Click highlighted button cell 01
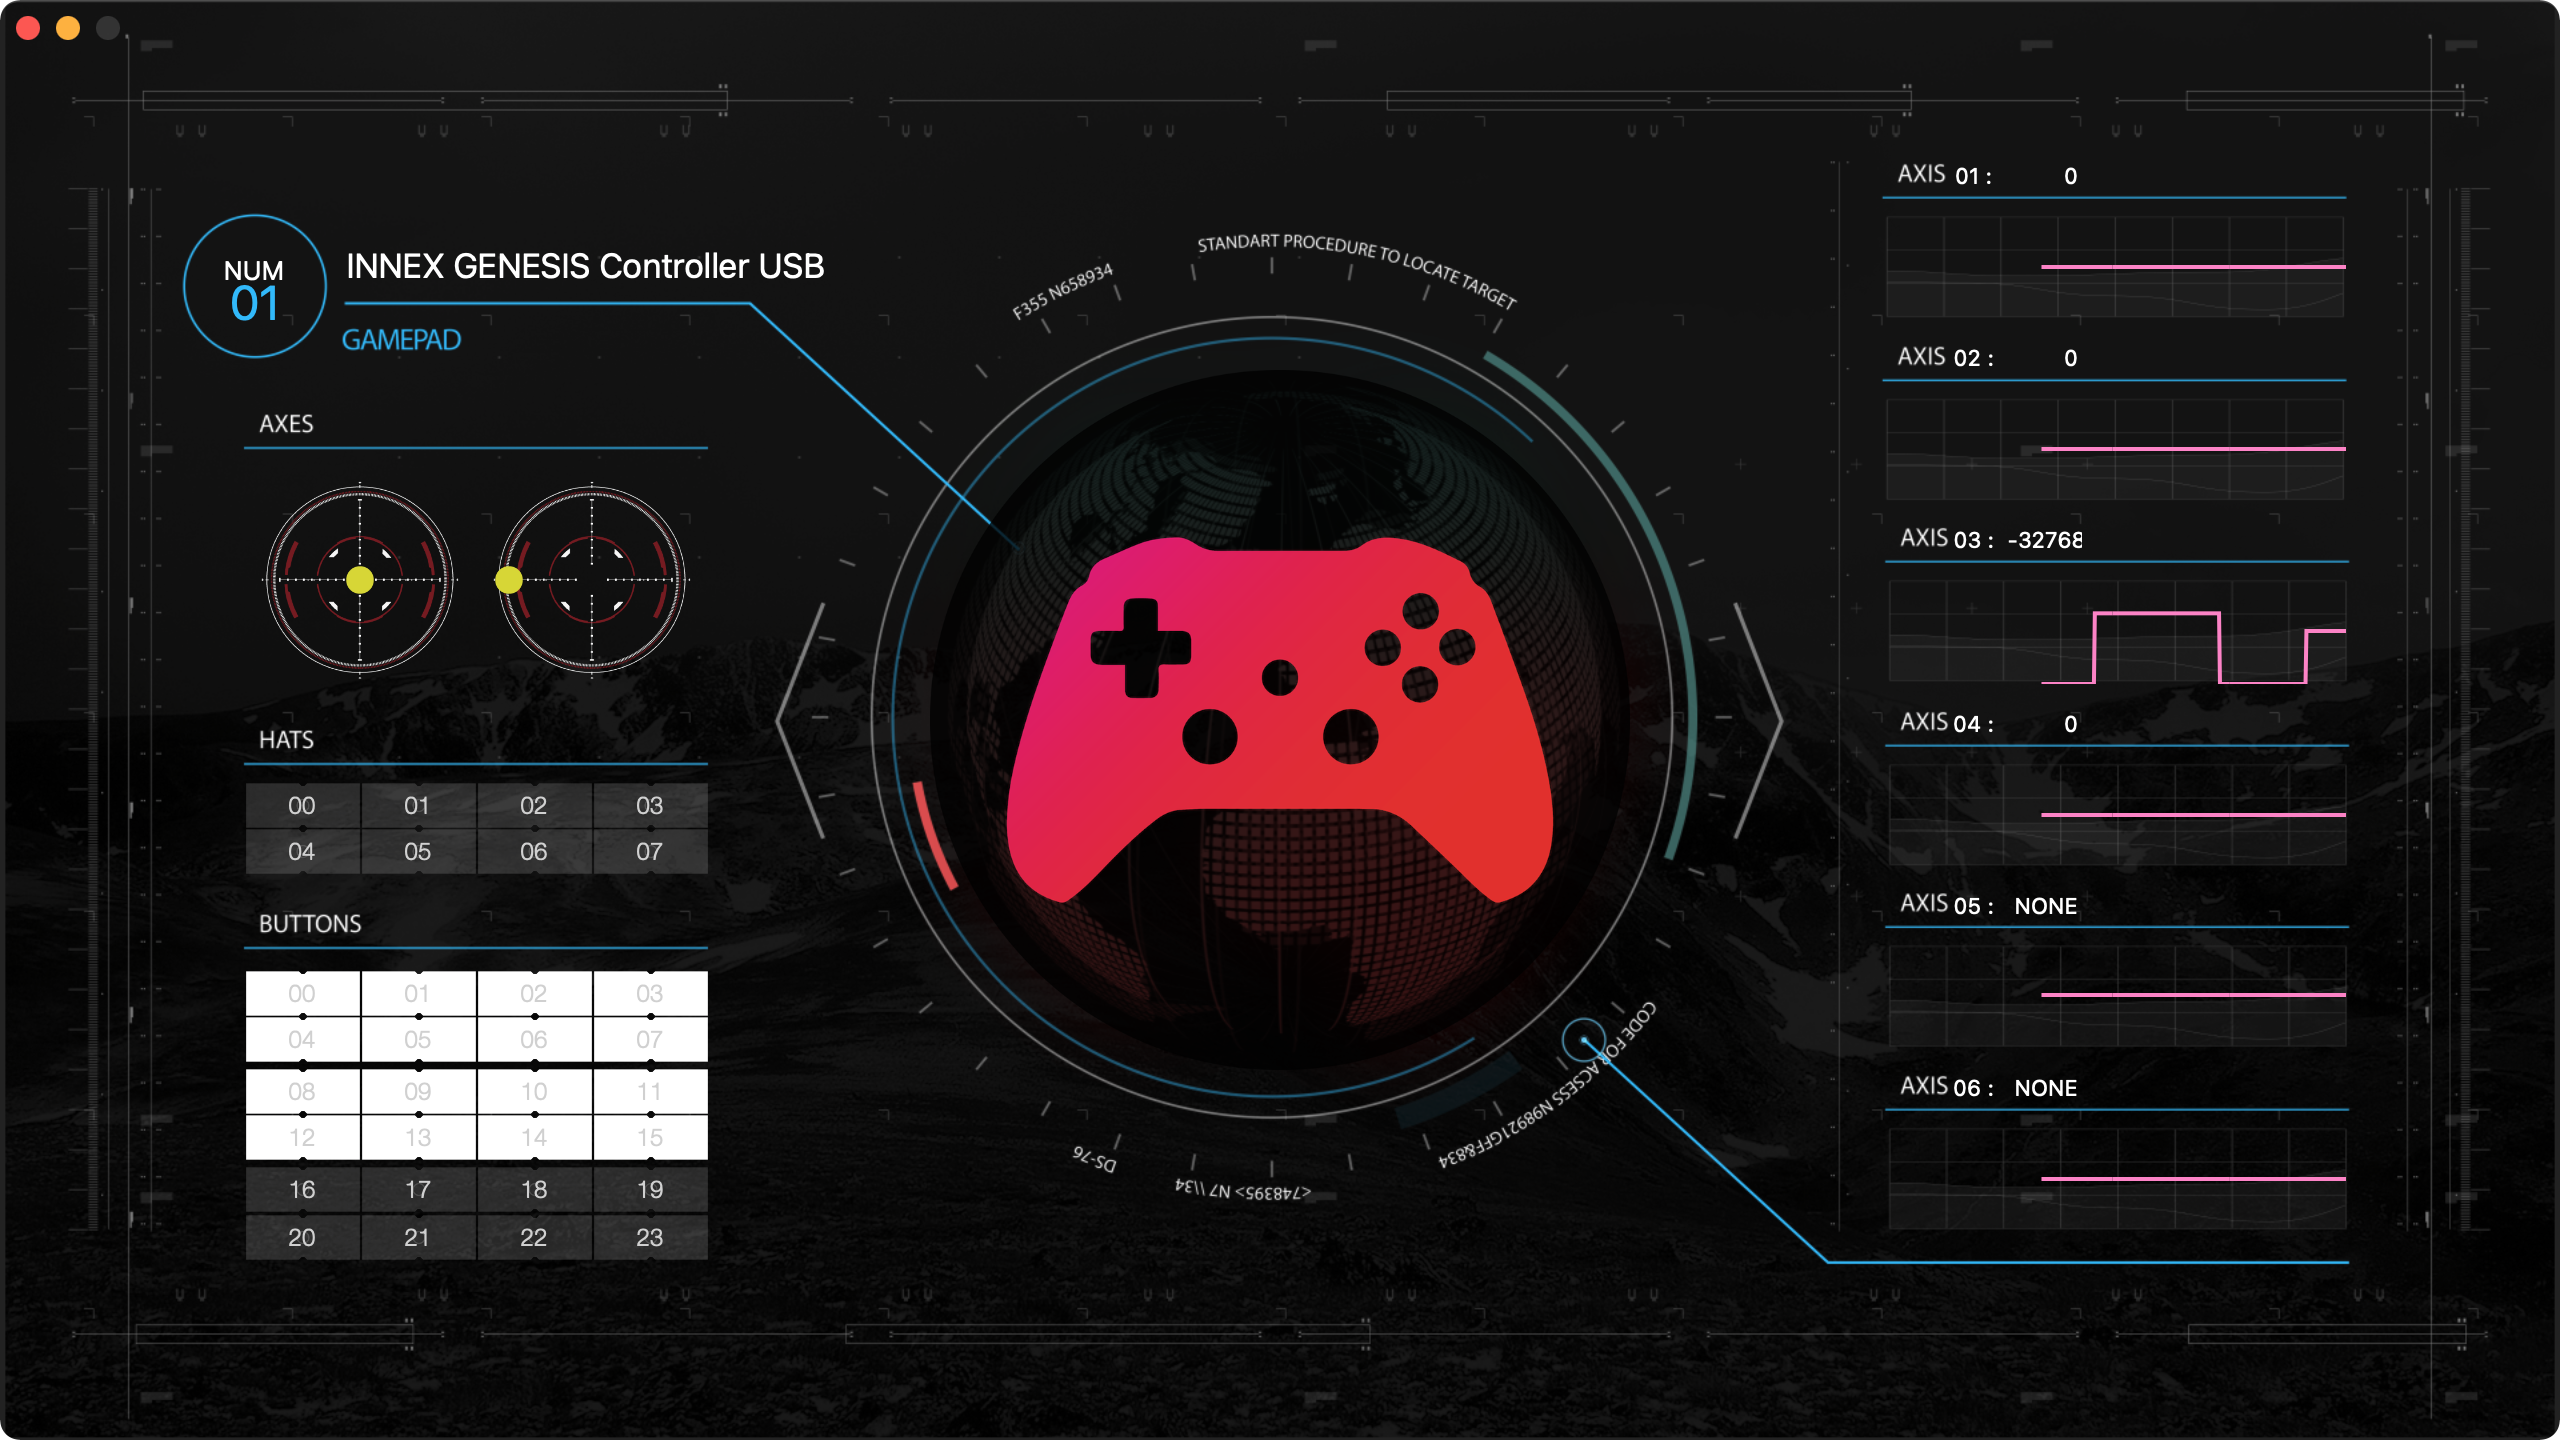 418,993
